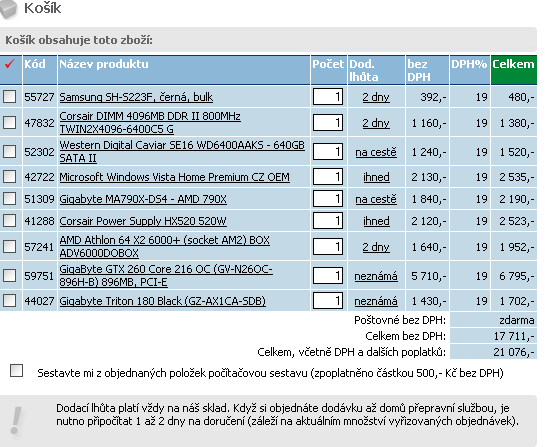545x447 pixels.
Task: Click quantity field for Corsair HX520 row
Action: tap(328, 221)
